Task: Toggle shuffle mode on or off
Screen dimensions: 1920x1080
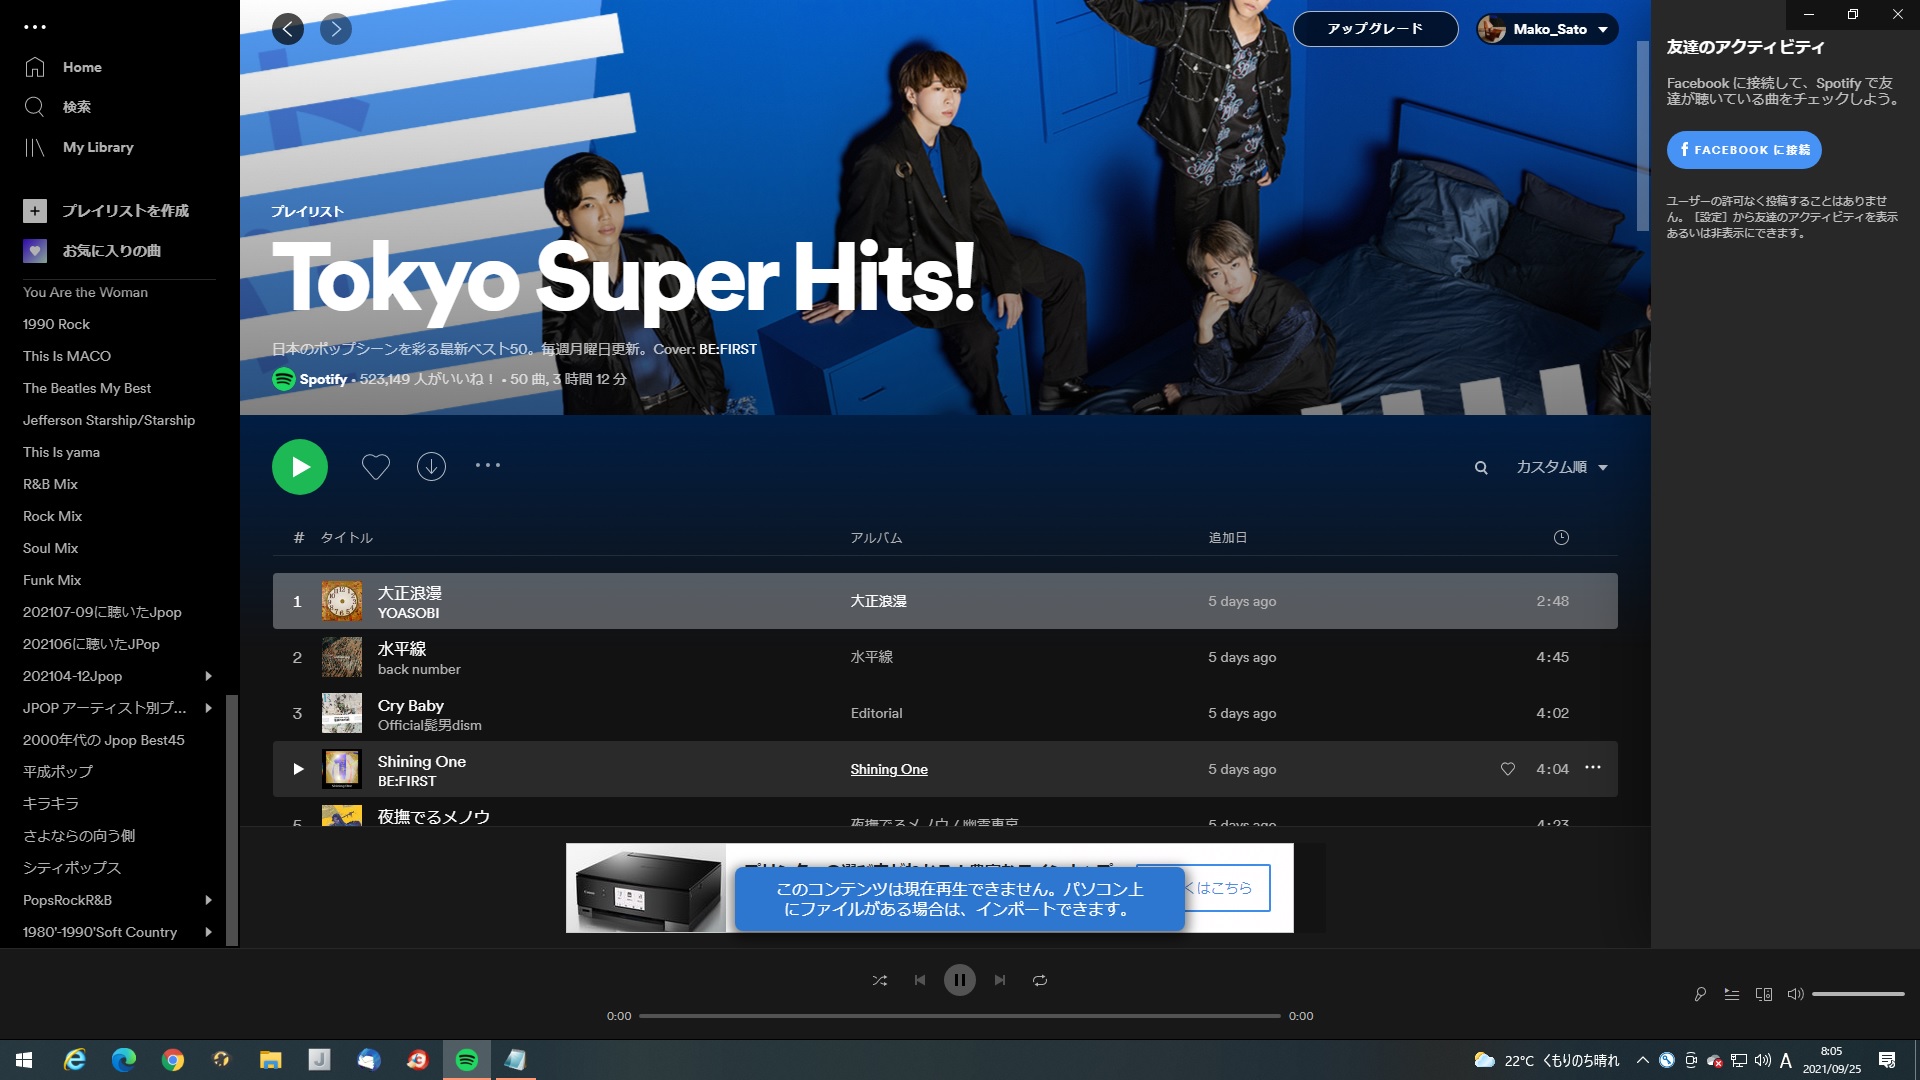Action: [x=880, y=978]
